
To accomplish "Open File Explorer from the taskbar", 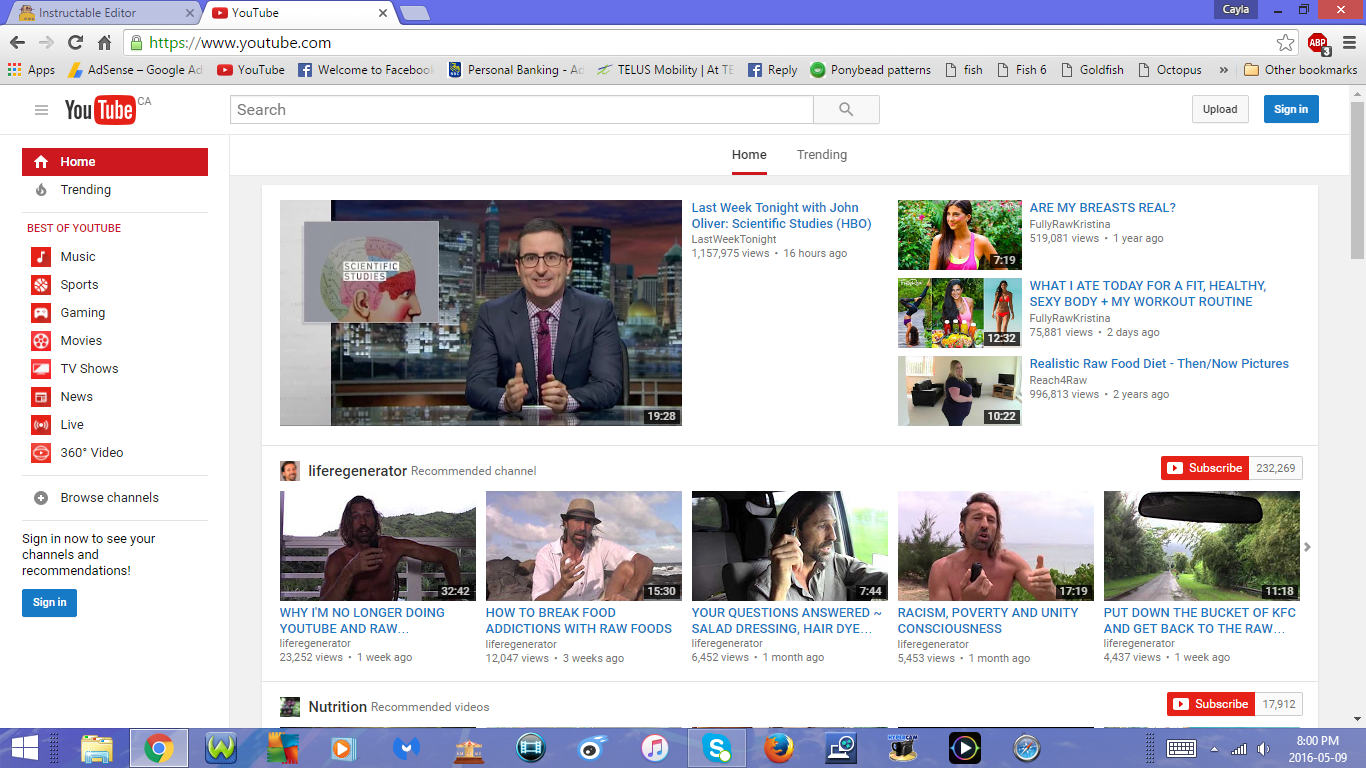I will pos(97,748).
